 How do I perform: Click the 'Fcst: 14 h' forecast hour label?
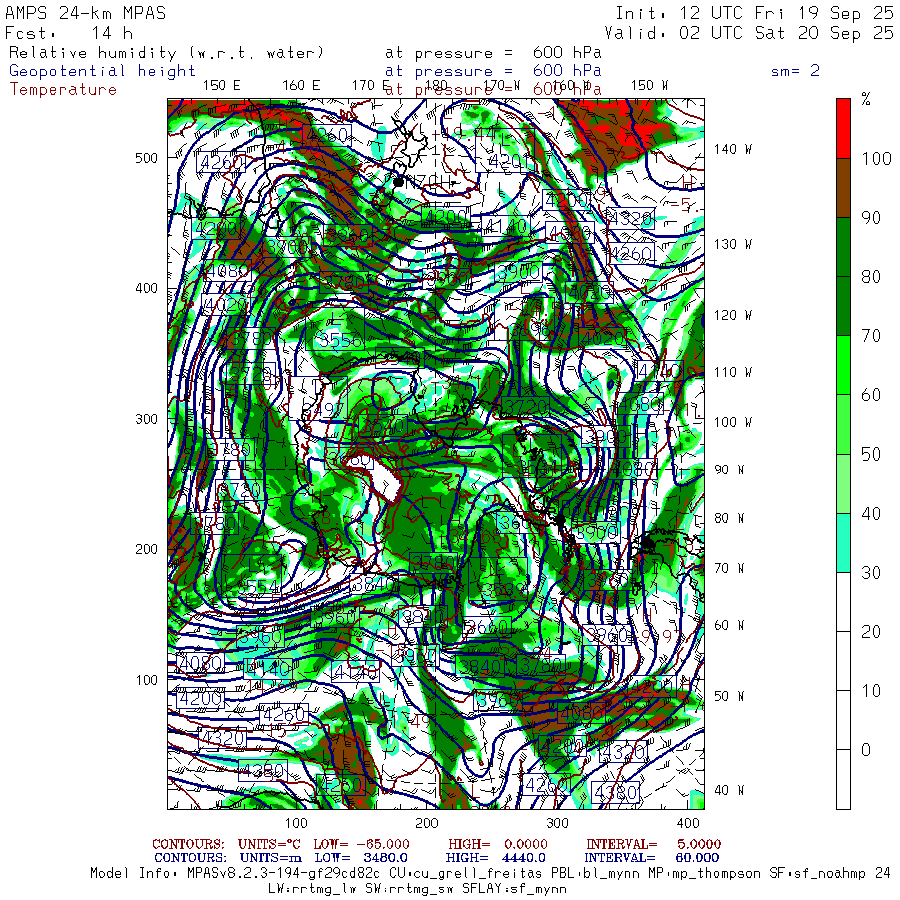(x=69, y=33)
